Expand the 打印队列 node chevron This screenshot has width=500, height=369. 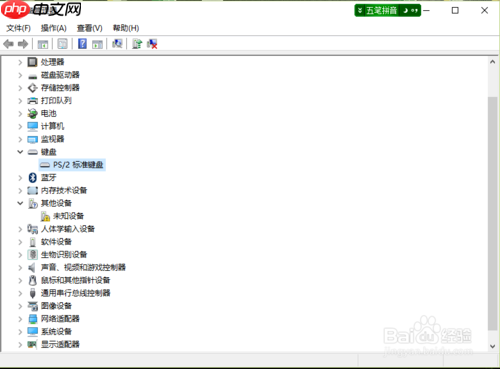20,101
